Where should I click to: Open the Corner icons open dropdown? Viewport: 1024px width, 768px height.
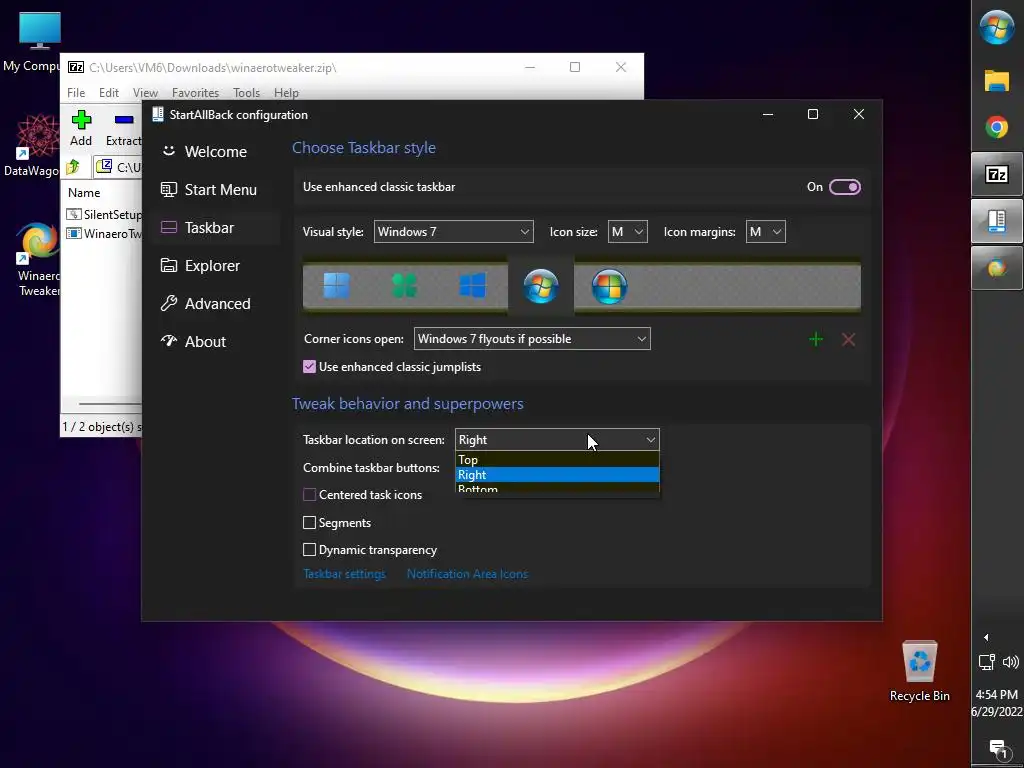[x=532, y=338]
